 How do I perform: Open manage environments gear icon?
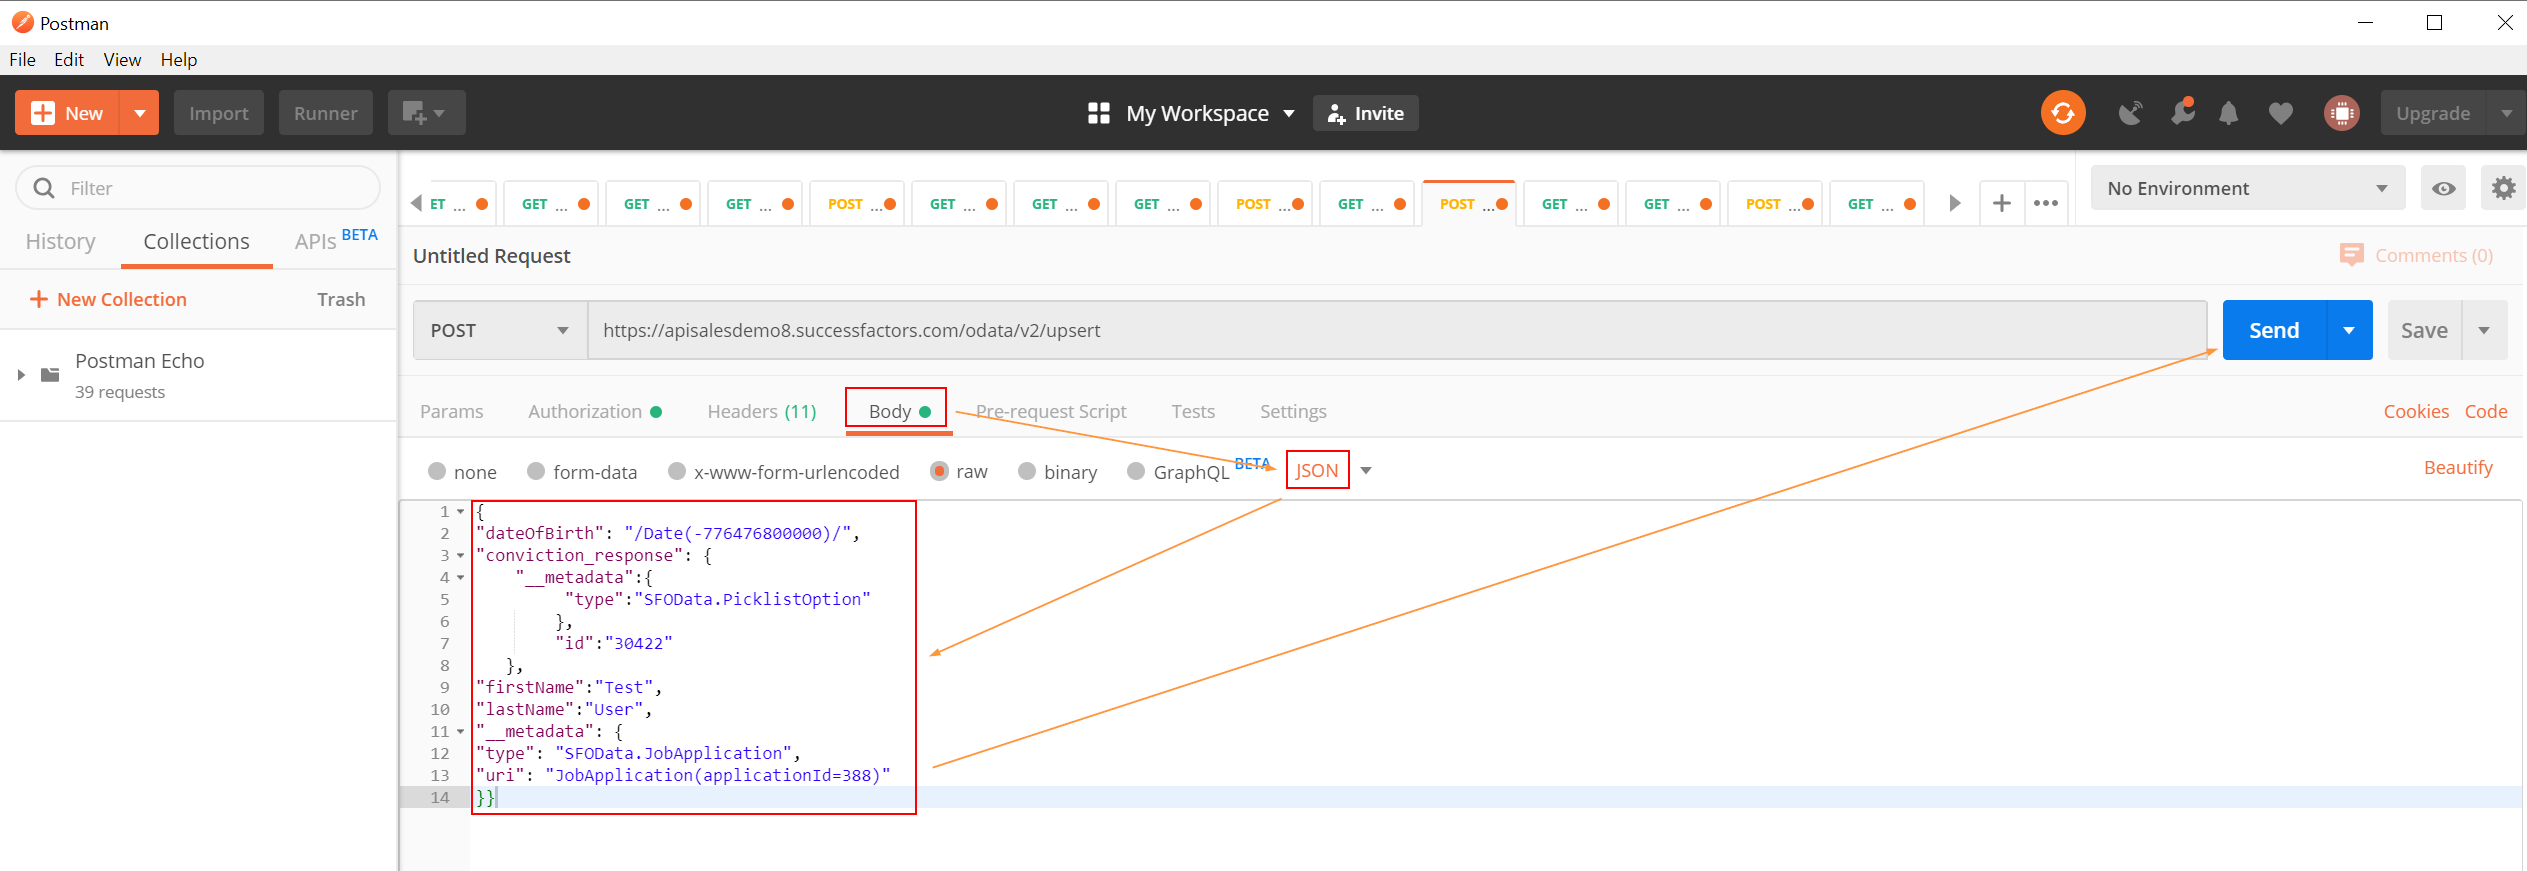2503,188
